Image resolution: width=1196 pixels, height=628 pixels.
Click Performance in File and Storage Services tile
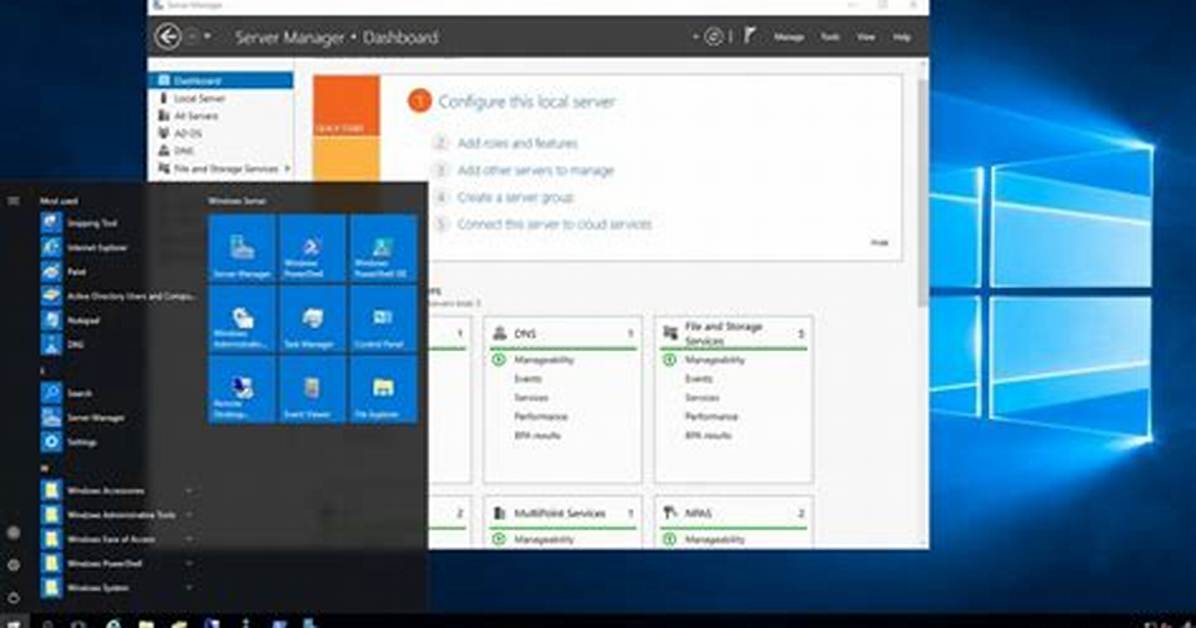(x=712, y=417)
